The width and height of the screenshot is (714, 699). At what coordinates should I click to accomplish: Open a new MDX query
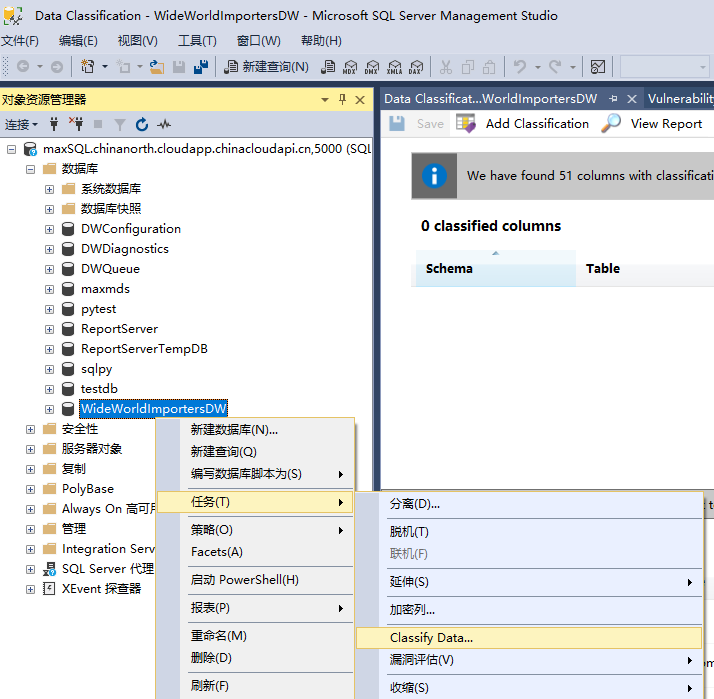(350, 67)
